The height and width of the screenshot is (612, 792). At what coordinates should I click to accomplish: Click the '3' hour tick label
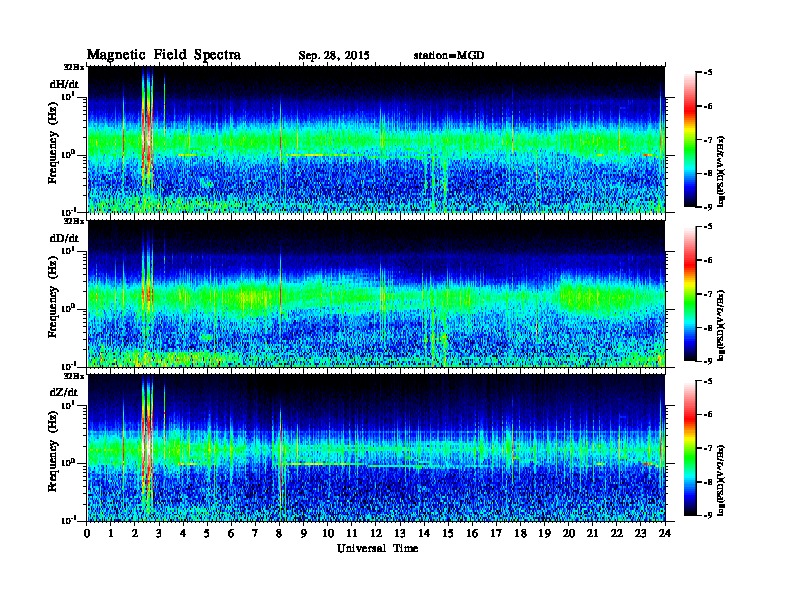pyautogui.click(x=159, y=533)
